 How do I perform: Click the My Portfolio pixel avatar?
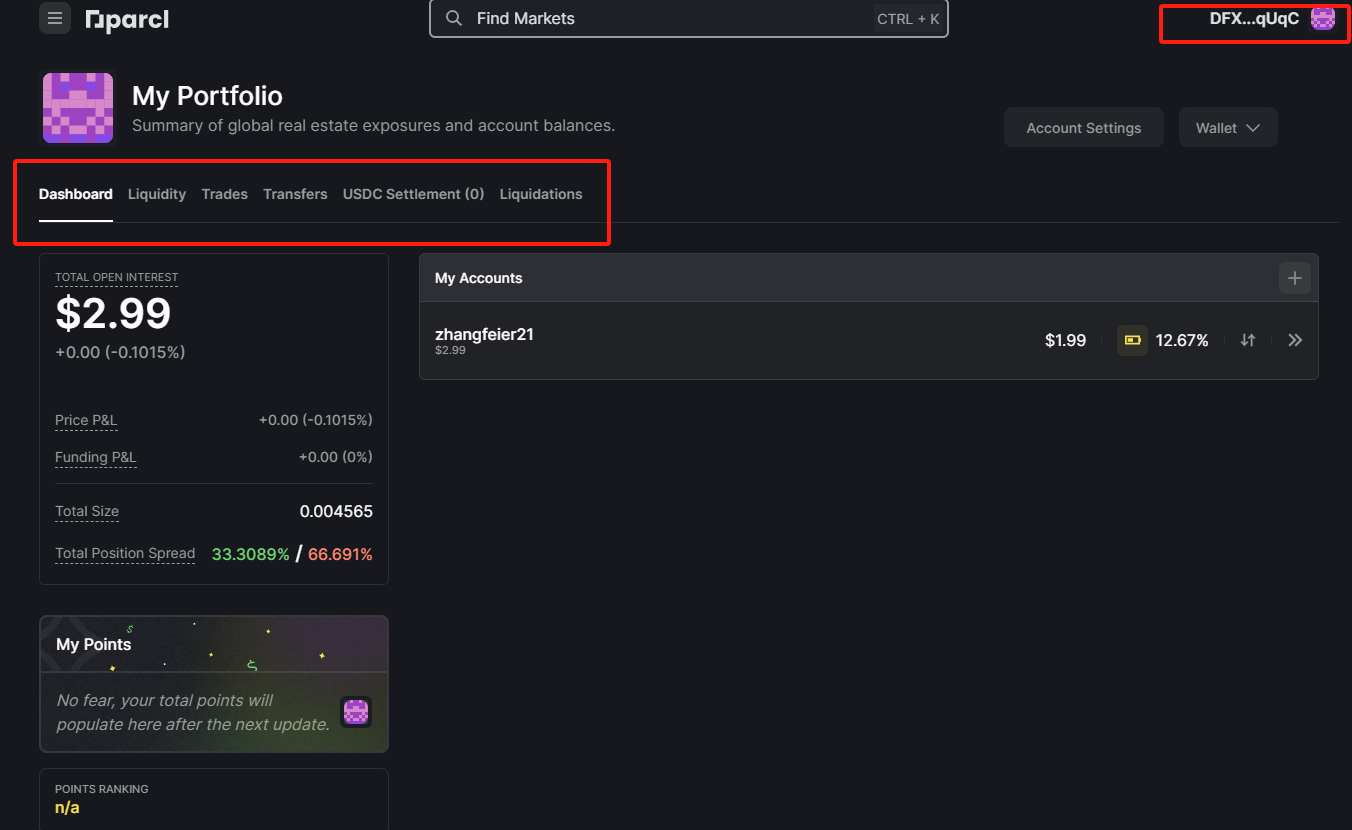click(x=78, y=108)
